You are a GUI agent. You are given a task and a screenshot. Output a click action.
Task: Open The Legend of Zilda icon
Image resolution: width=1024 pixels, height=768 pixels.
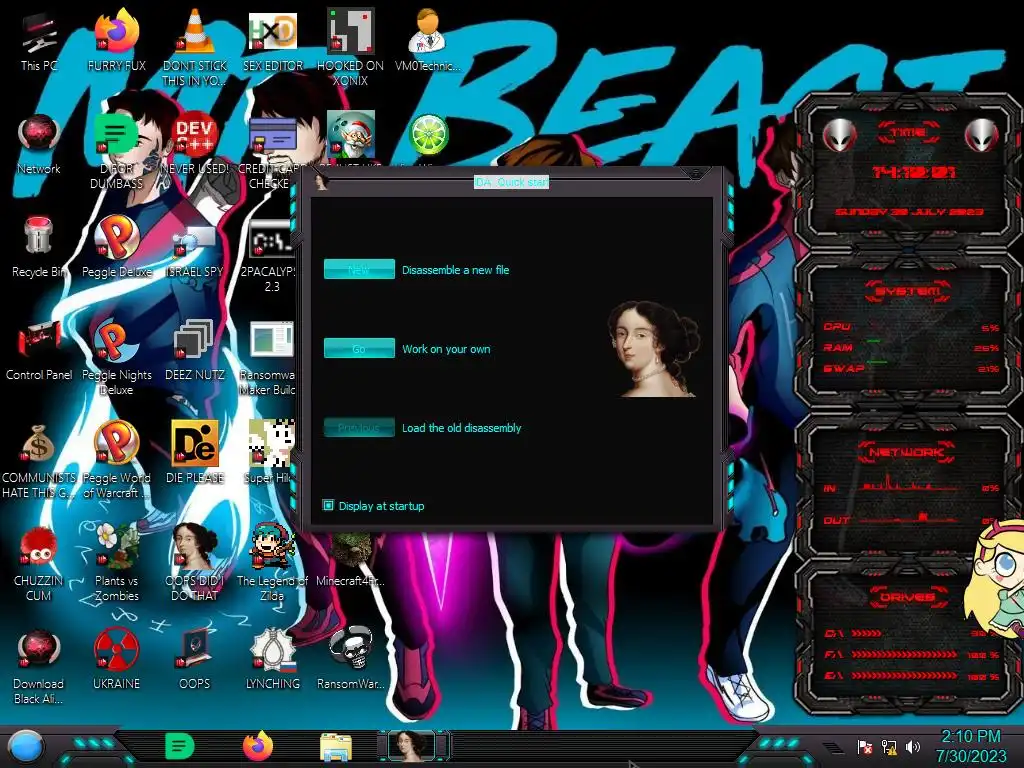(273, 563)
